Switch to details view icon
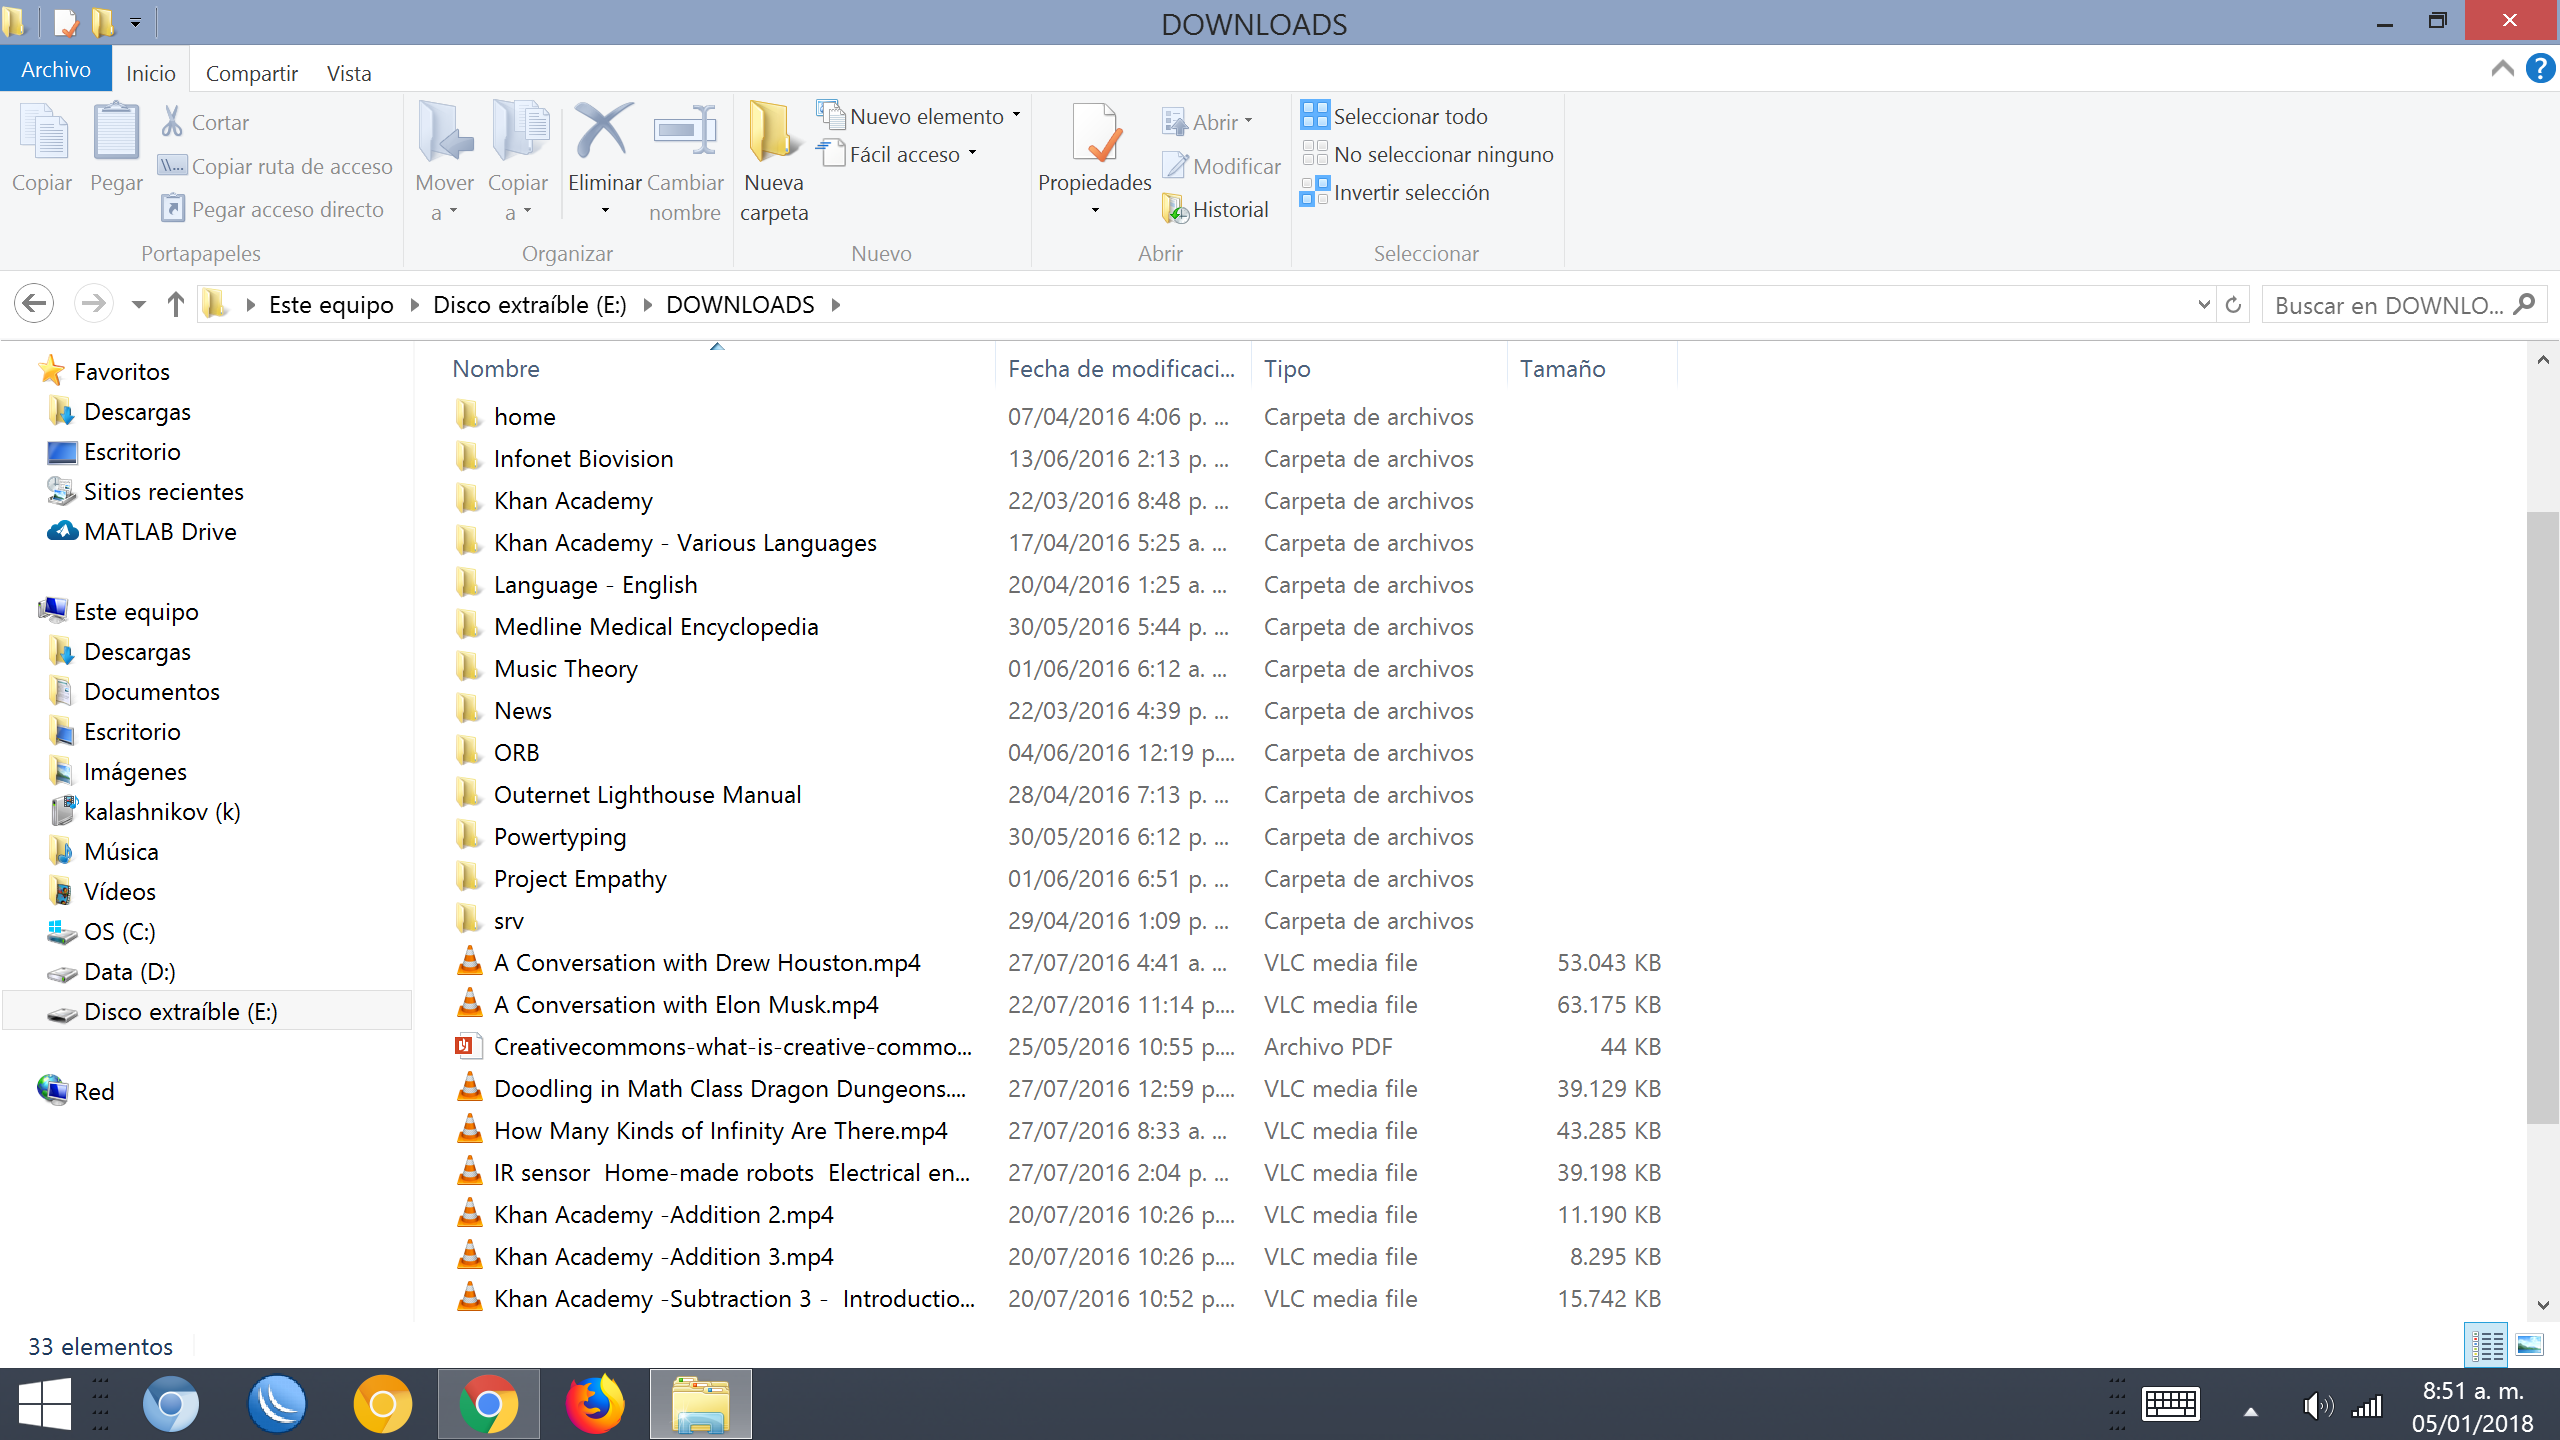The image size is (2560, 1440). pyautogui.click(x=2486, y=1345)
